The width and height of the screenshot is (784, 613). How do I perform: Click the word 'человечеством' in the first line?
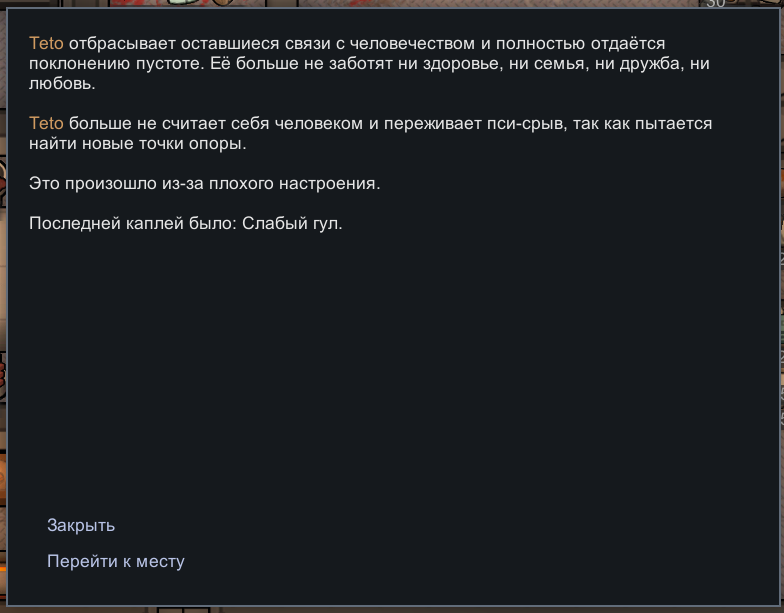tap(412, 44)
